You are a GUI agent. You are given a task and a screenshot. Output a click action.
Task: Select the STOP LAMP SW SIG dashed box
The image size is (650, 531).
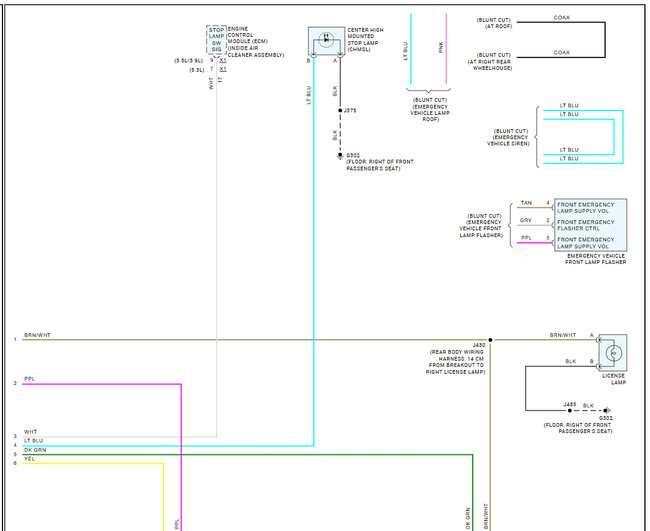pos(216,40)
